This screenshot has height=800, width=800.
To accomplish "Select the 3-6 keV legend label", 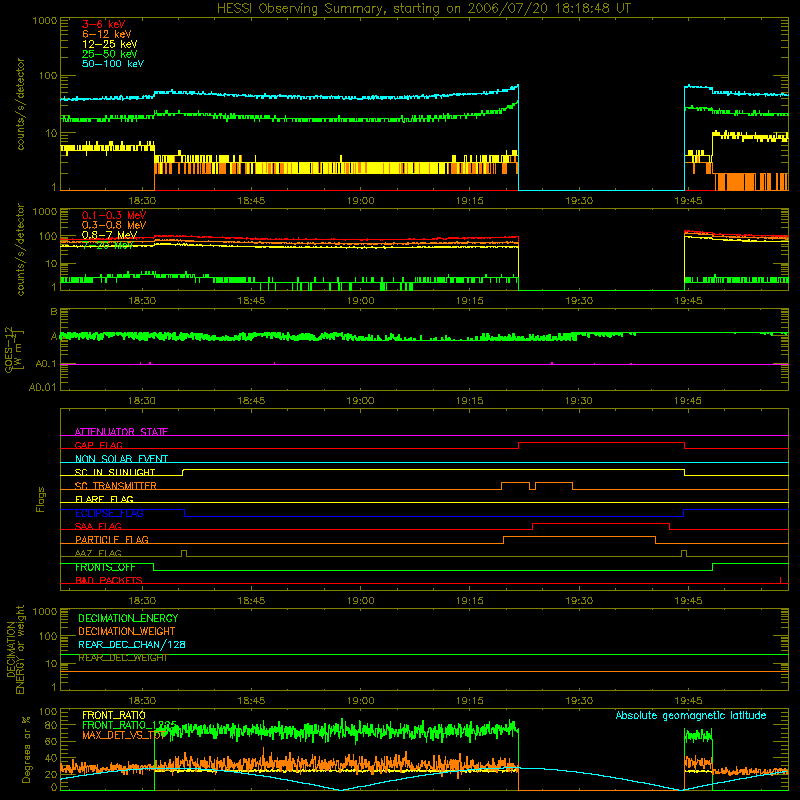I will [104, 24].
